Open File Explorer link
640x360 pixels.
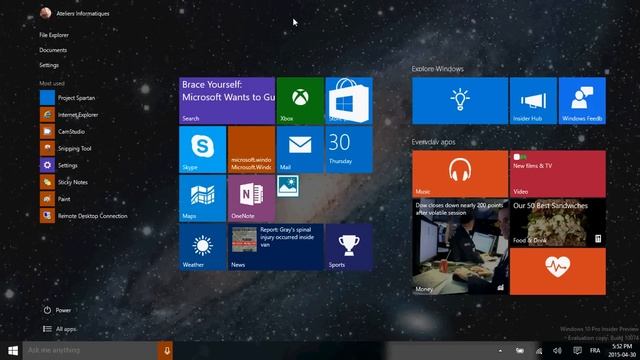point(54,35)
